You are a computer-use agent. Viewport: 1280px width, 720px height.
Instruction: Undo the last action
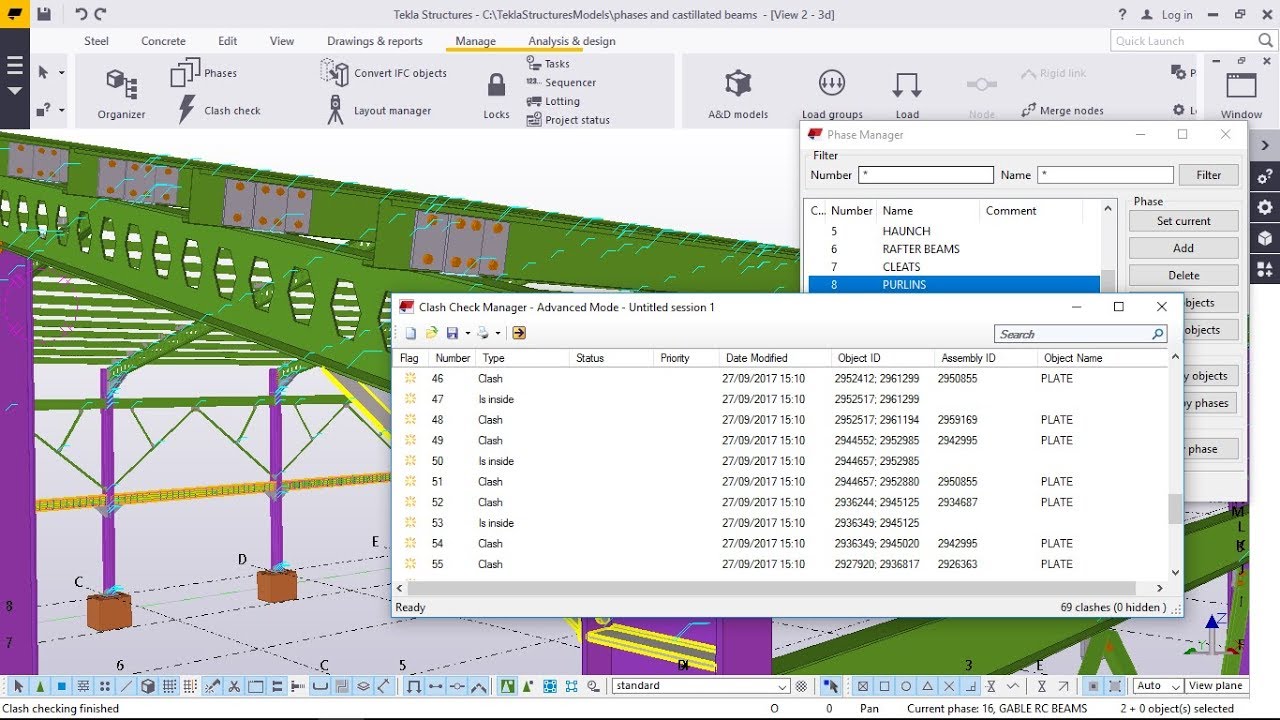click(x=80, y=15)
